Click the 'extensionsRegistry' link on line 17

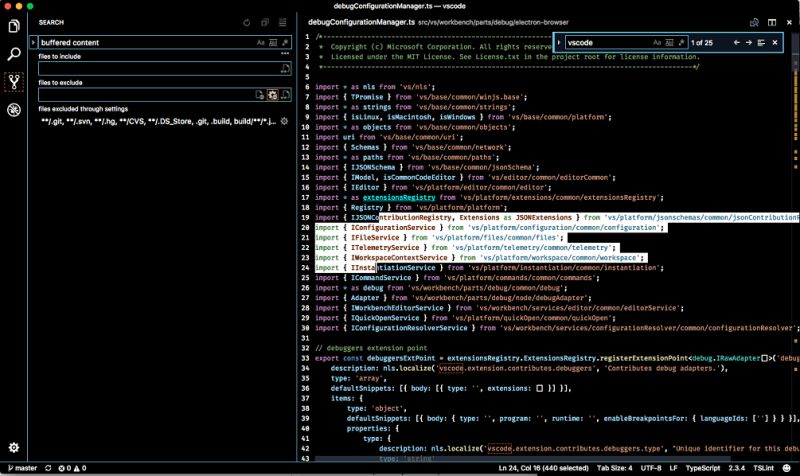point(399,197)
